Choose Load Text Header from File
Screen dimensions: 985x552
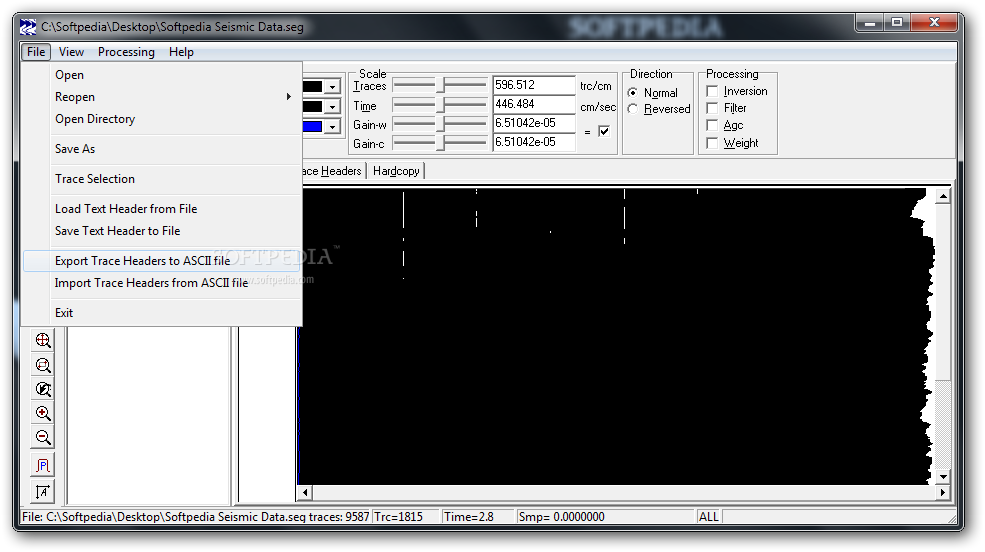161,208
